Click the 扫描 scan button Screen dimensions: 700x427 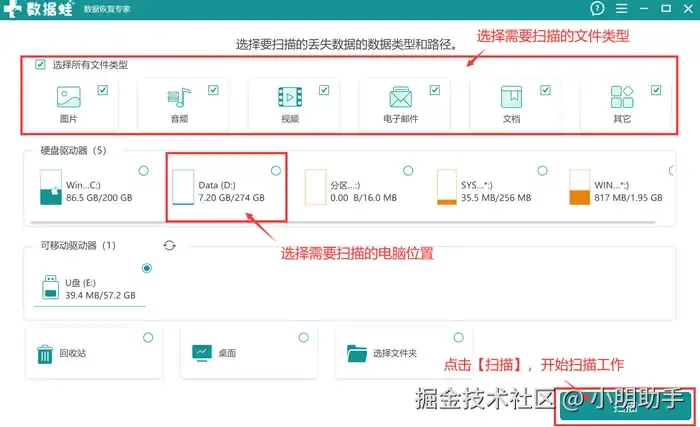pos(625,407)
